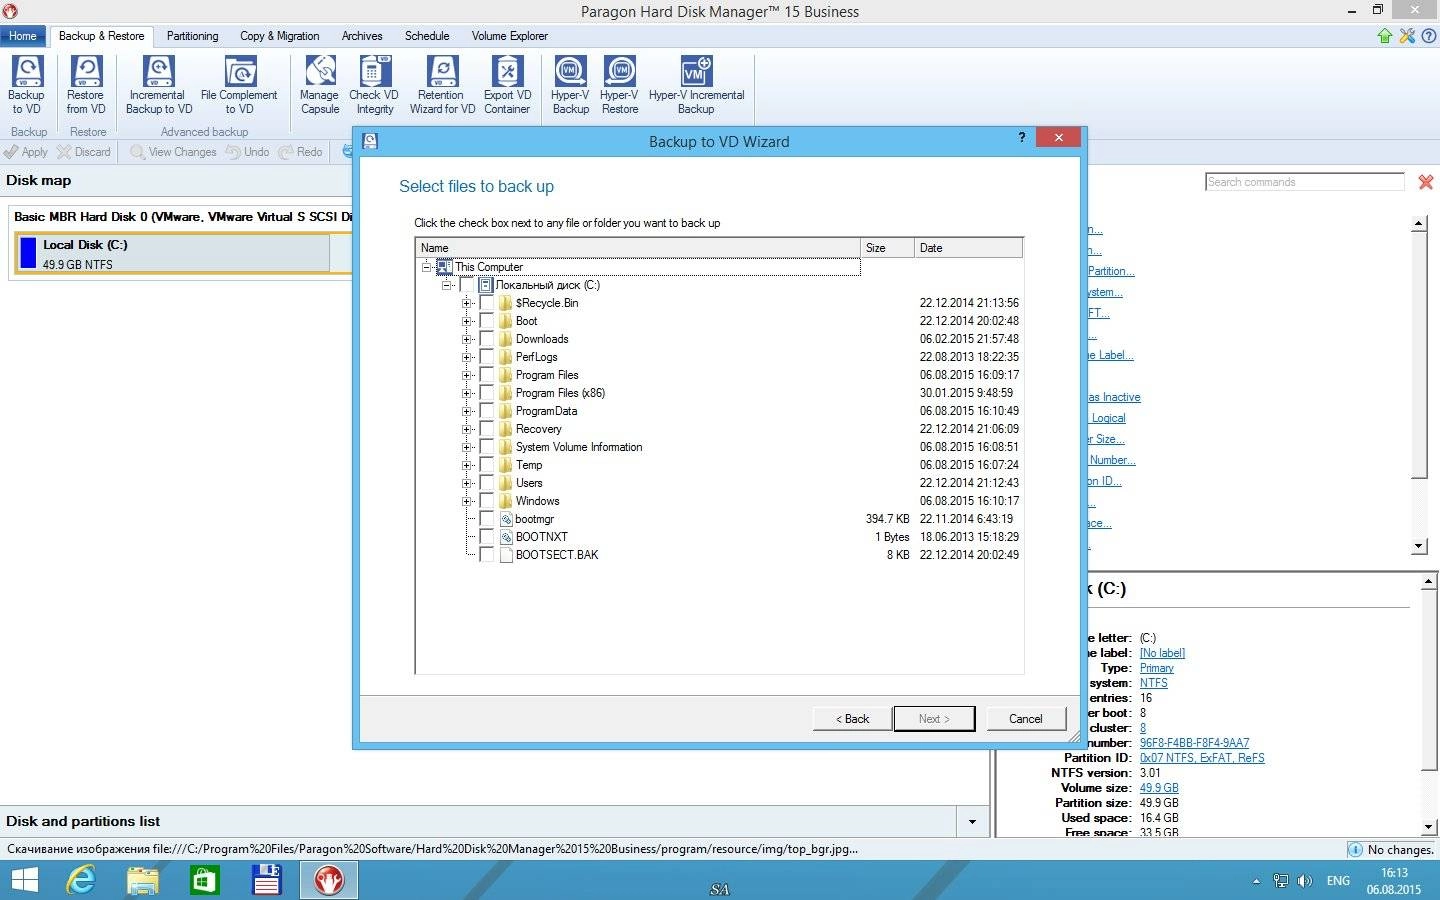Expand the Program Files (x86) folder
Viewport: 1440px width, 900px height.
click(x=467, y=393)
